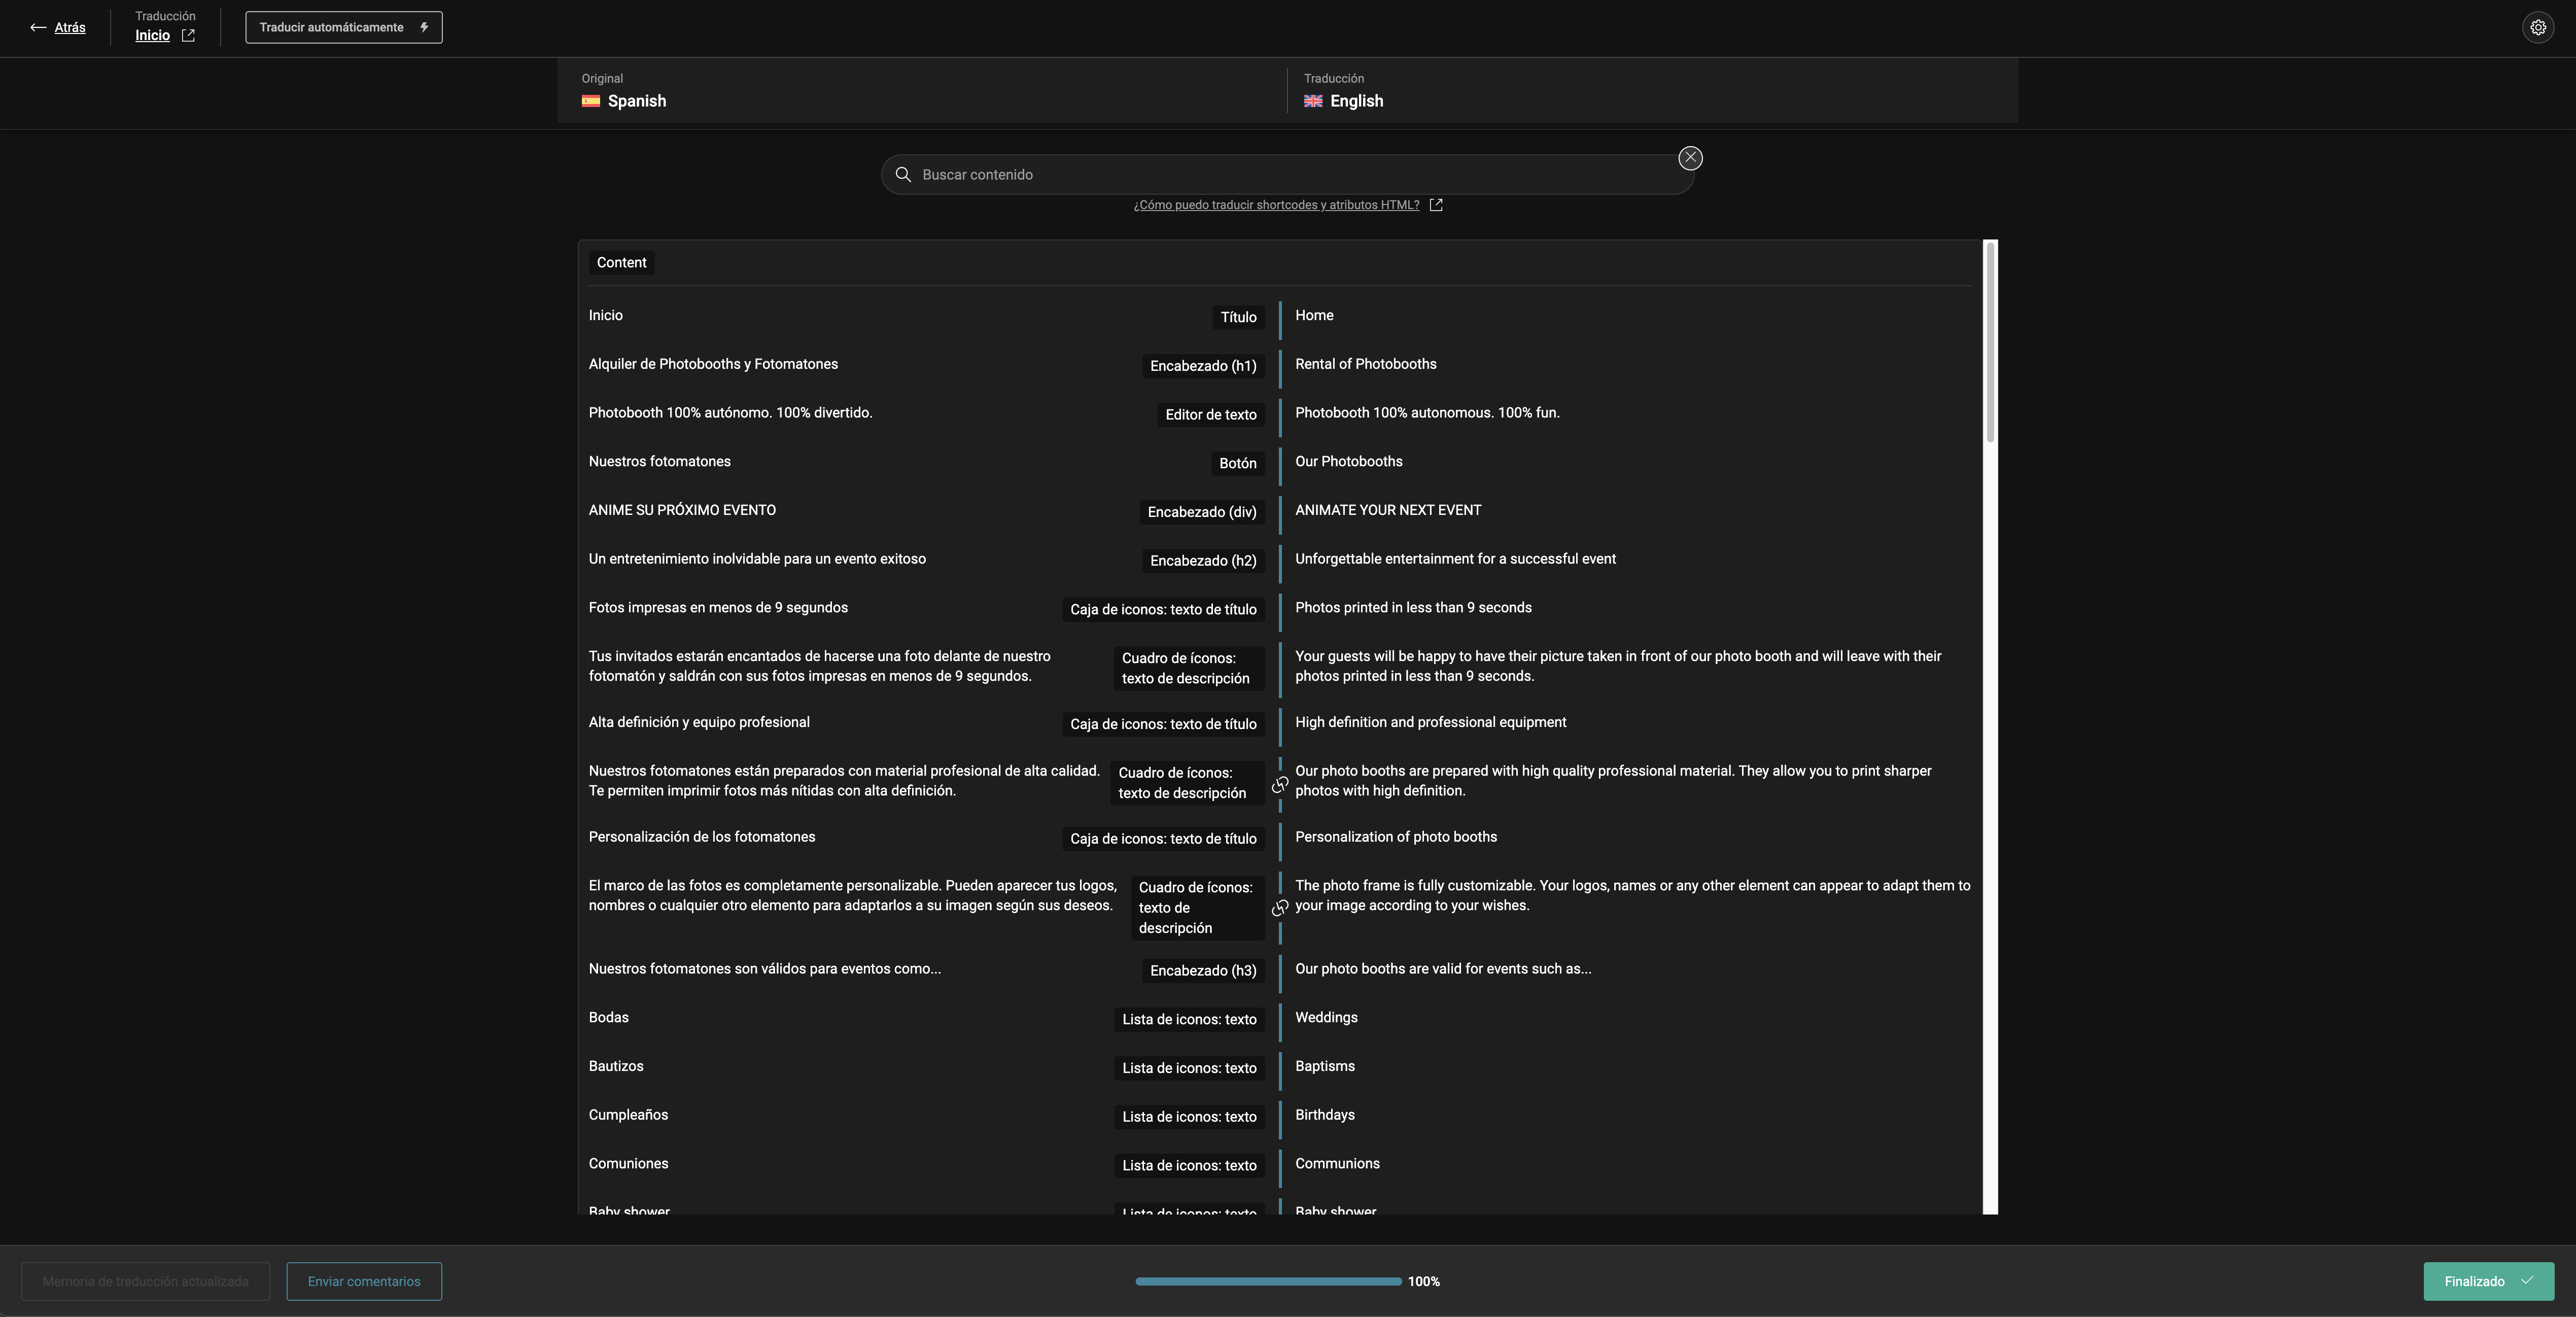The image size is (2576, 1317).
Task: Select the English translation language header
Action: (1356, 101)
